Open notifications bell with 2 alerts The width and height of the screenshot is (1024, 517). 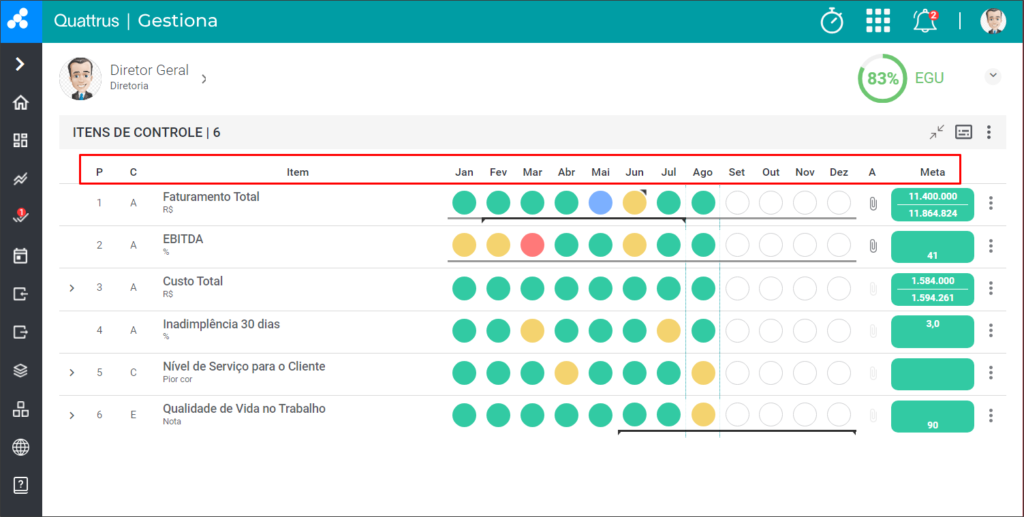(x=925, y=21)
